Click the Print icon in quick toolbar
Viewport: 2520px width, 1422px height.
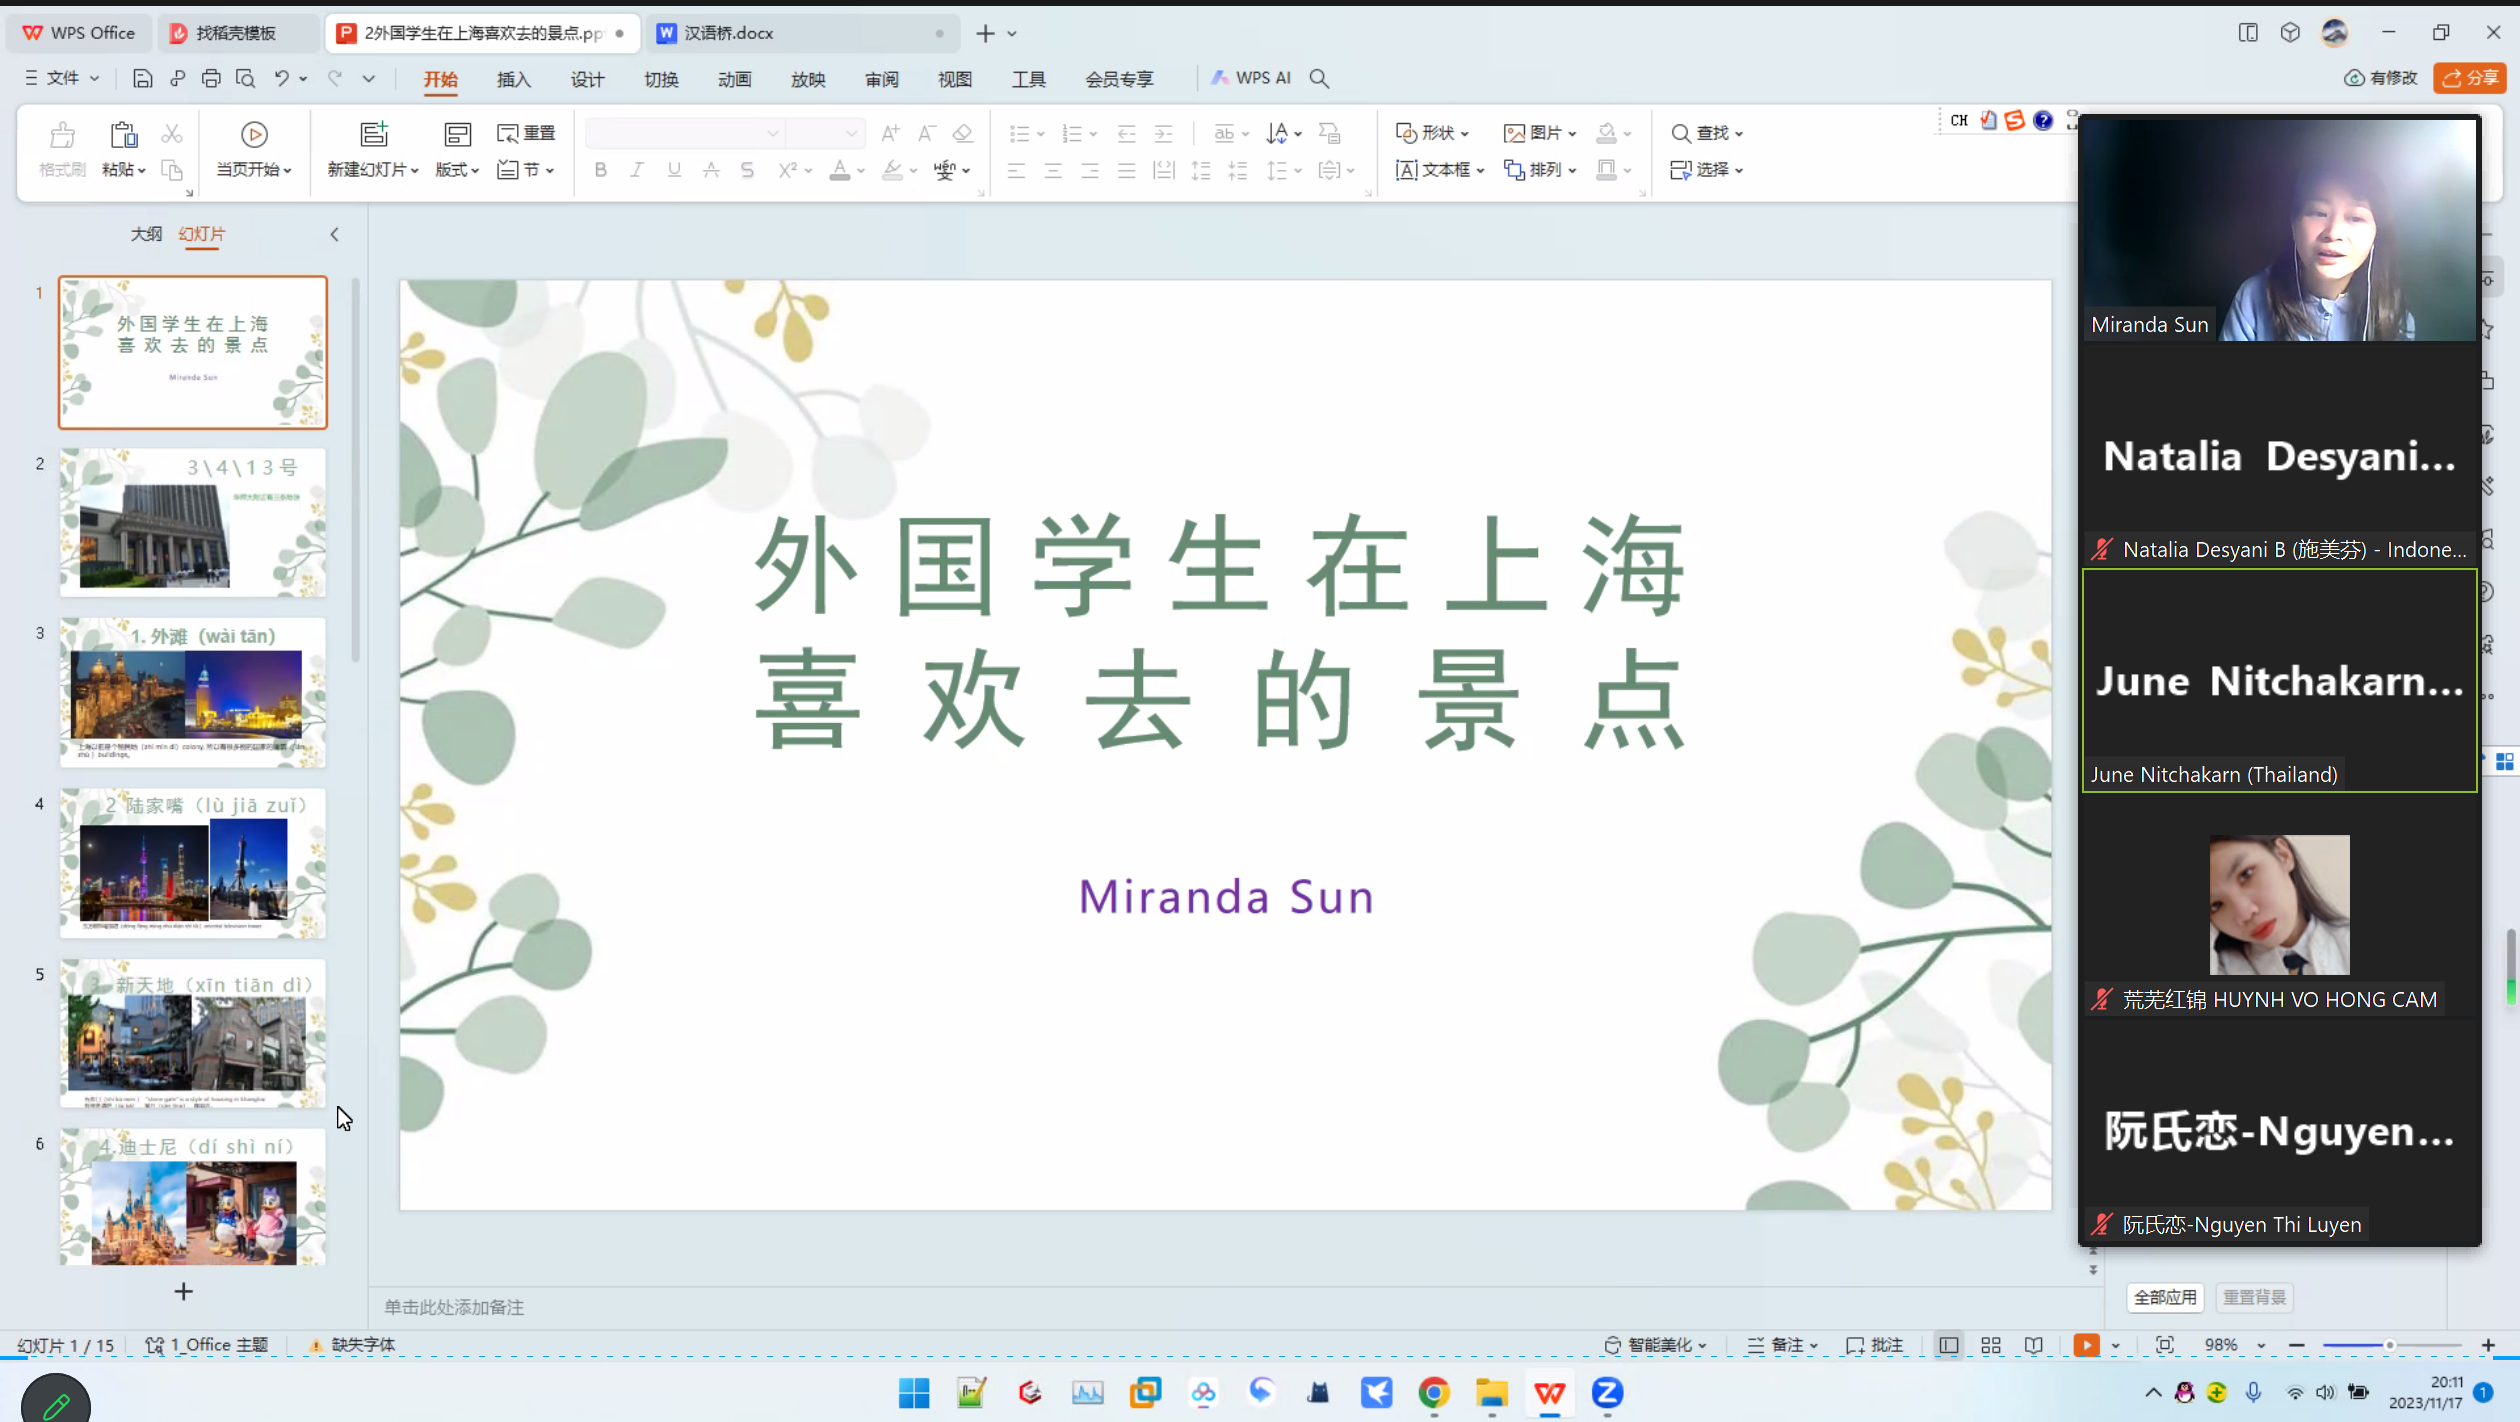[x=211, y=78]
